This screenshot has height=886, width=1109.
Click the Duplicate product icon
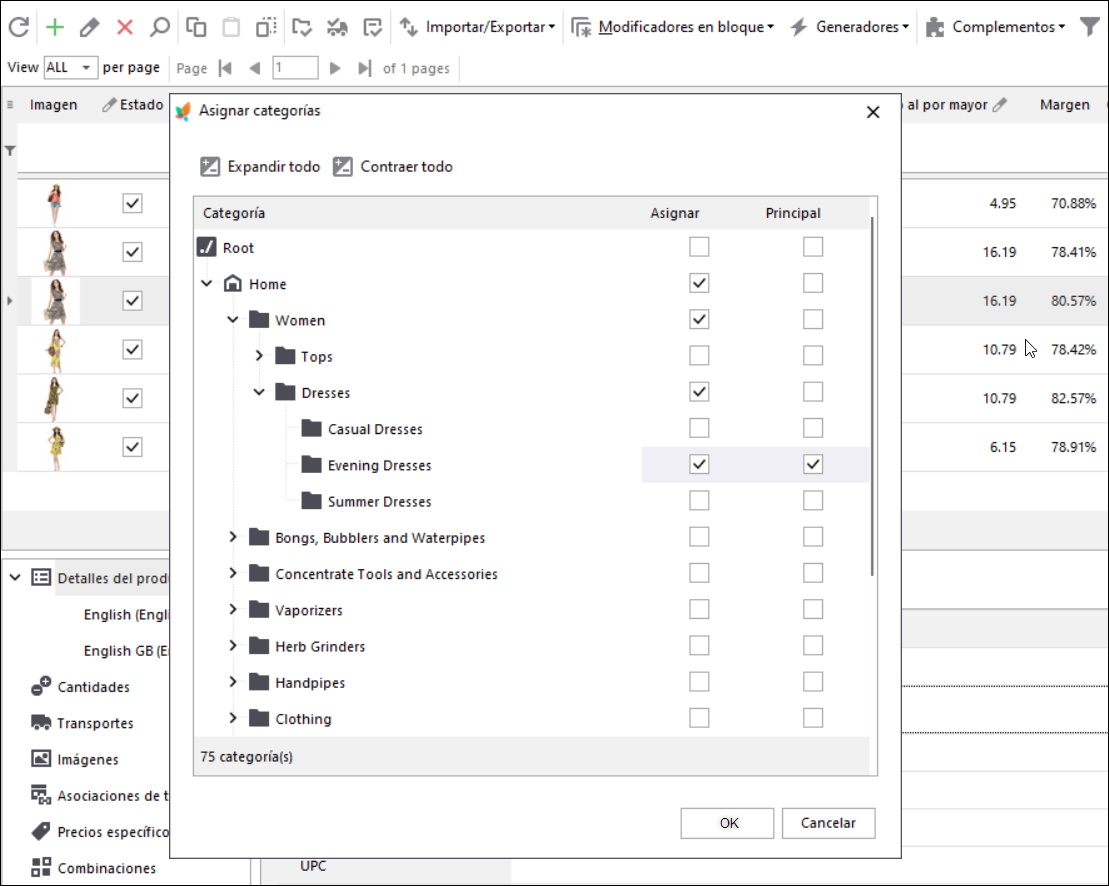tap(266, 27)
